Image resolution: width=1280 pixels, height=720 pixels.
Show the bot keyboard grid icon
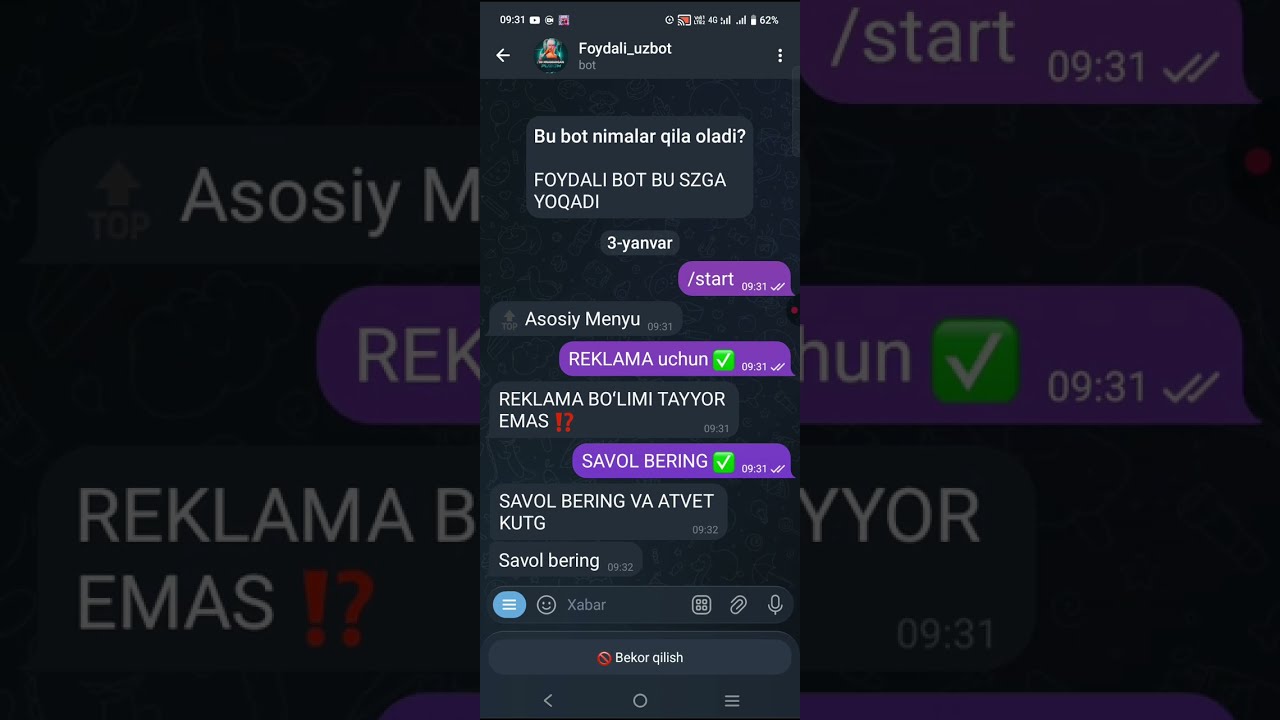(x=701, y=604)
